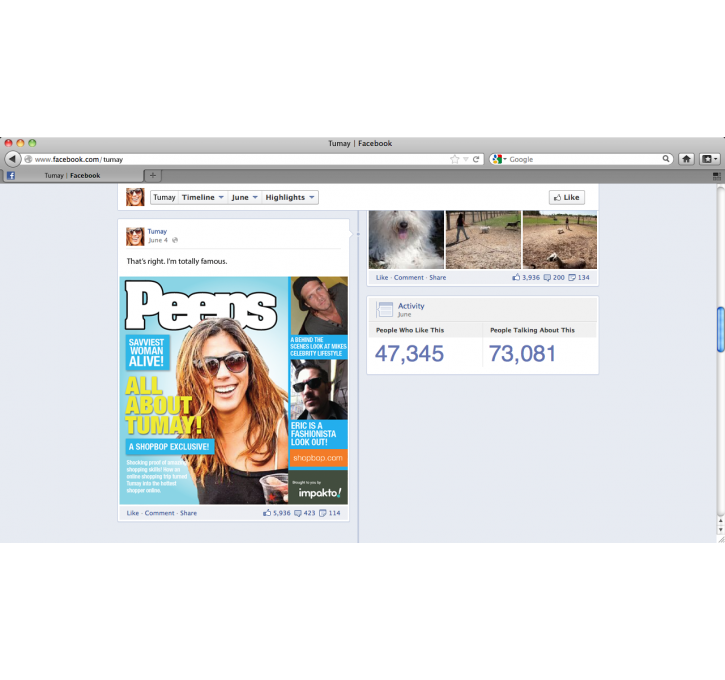Click the vertical scrollbar thumb
725x680 pixels.
pyautogui.click(x=720, y=329)
